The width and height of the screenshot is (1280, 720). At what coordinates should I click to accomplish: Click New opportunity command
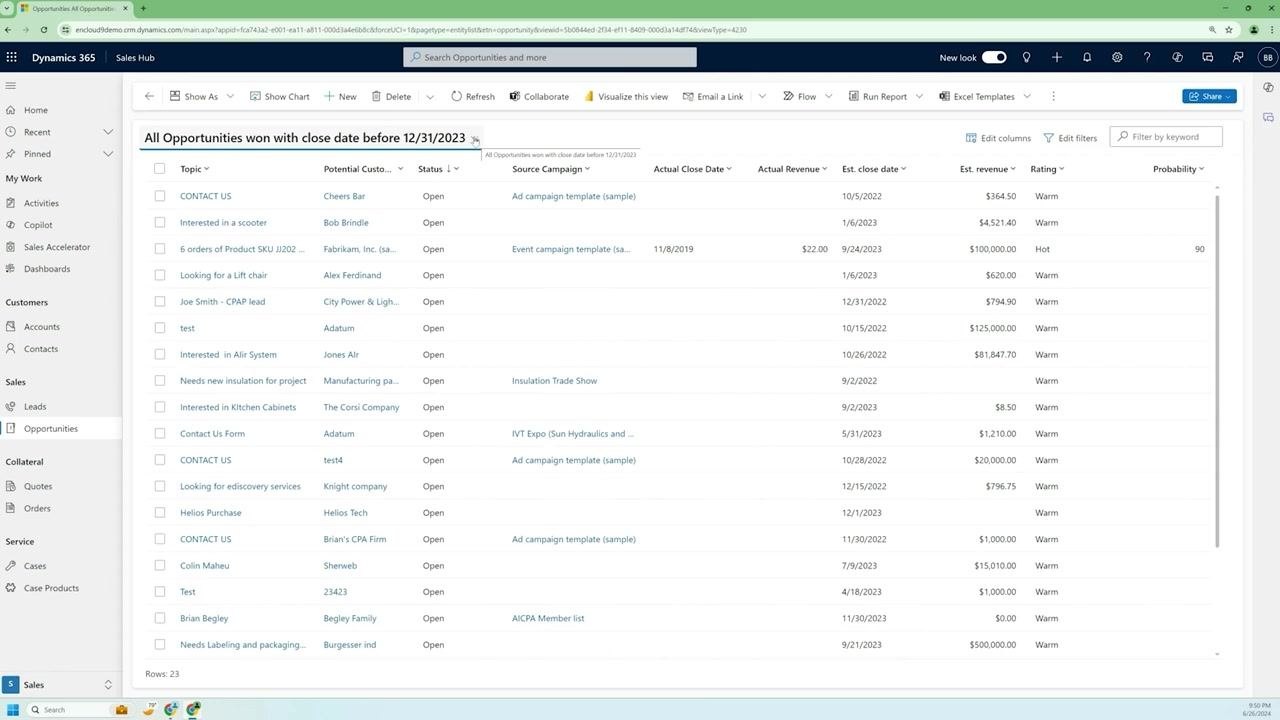[x=340, y=96]
